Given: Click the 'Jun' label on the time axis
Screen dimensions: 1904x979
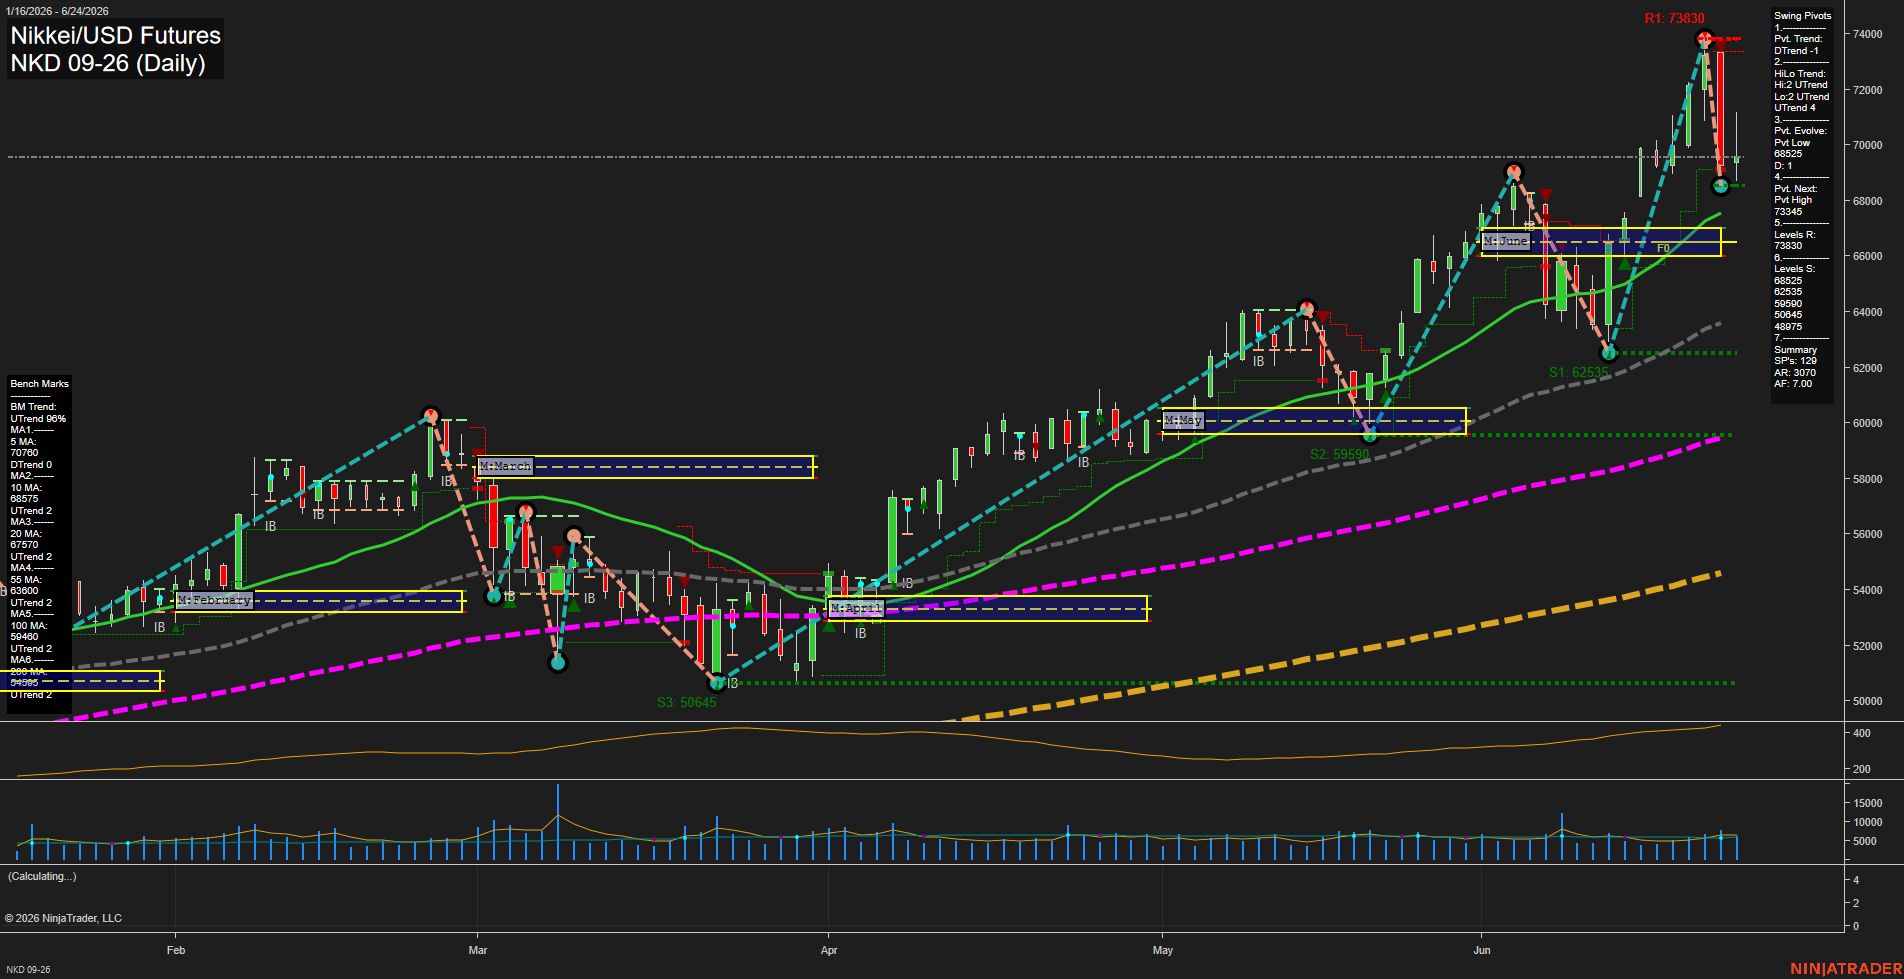Looking at the screenshot, I should [1482, 950].
